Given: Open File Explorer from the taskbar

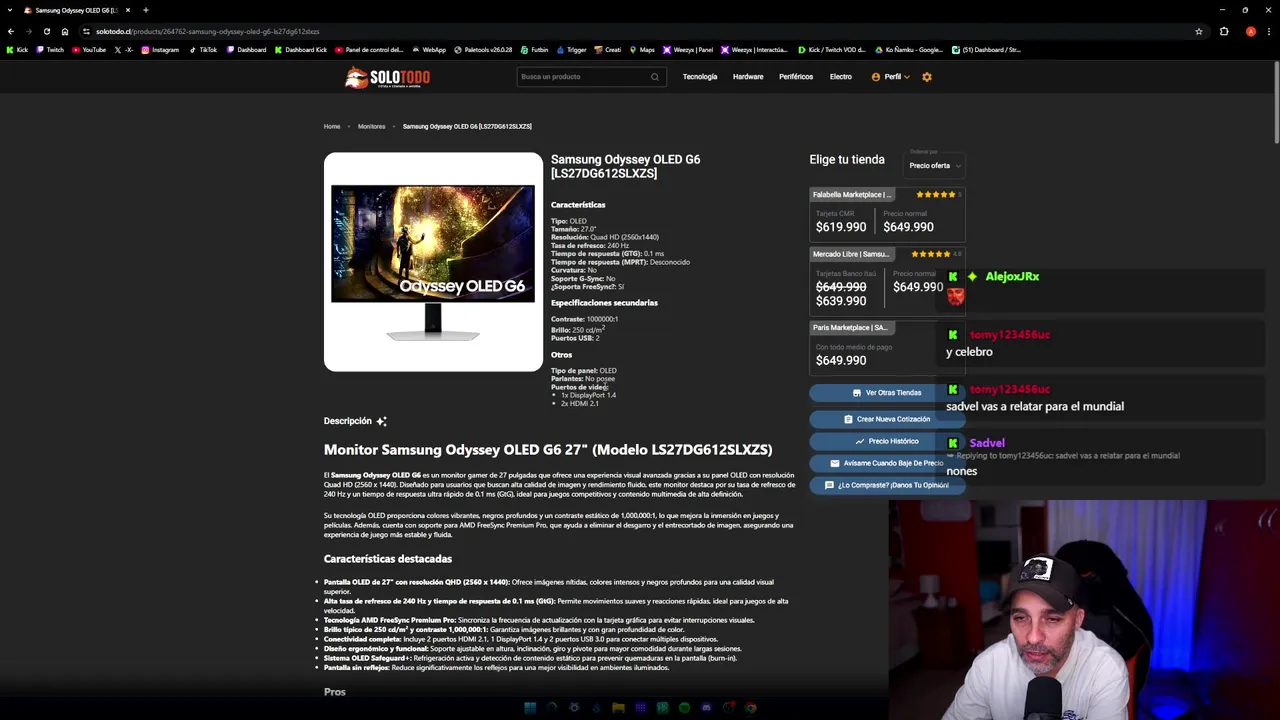Looking at the screenshot, I should [618, 708].
